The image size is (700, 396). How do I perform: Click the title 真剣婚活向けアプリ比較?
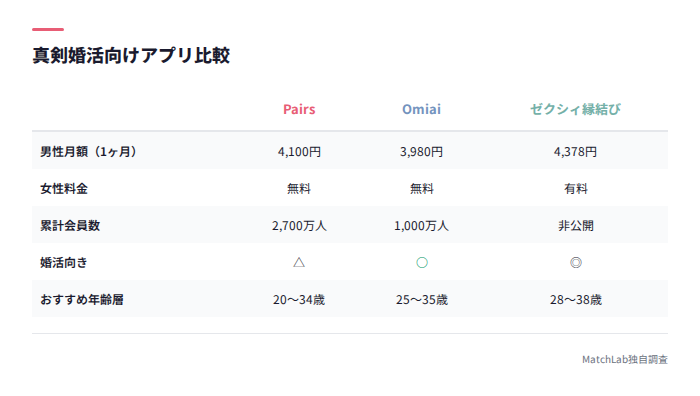(131, 56)
